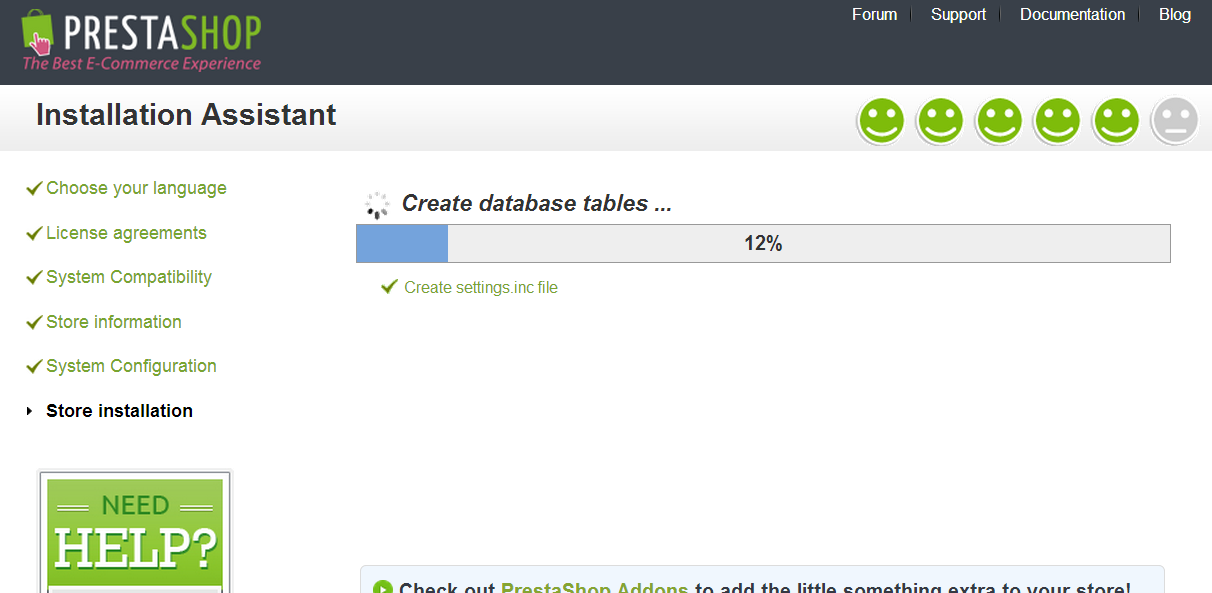Select the System Compatibility step
The width and height of the screenshot is (1212, 593).
click(129, 277)
